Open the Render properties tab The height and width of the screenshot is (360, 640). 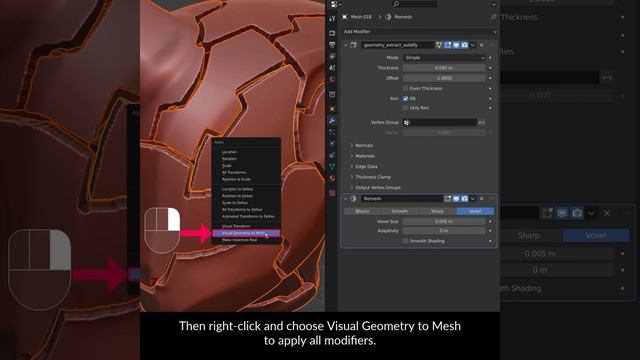click(332, 33)
